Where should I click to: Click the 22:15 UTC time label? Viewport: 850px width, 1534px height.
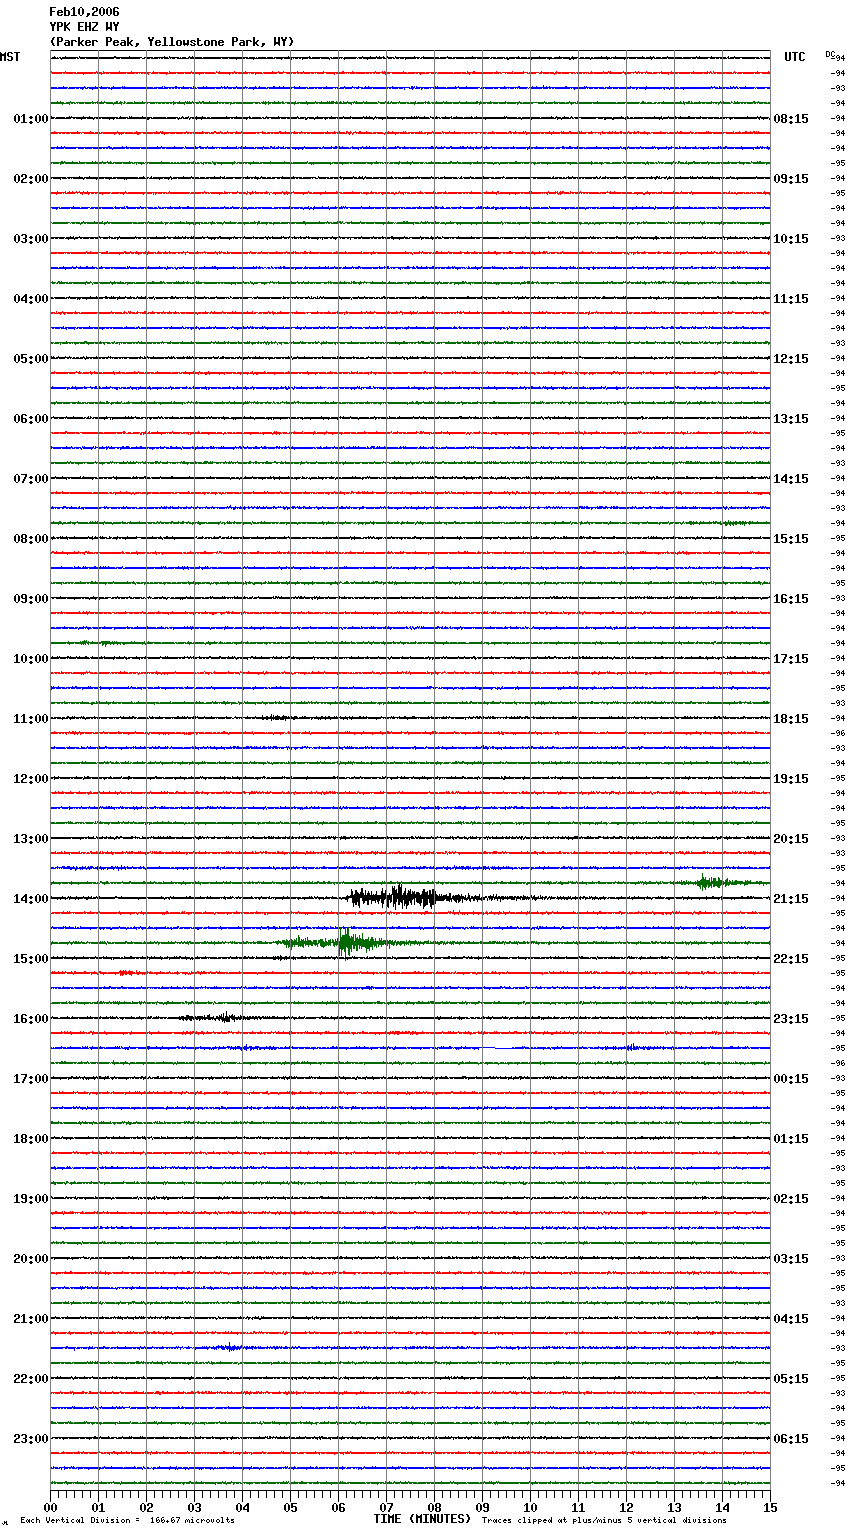[x=791, y=959]
